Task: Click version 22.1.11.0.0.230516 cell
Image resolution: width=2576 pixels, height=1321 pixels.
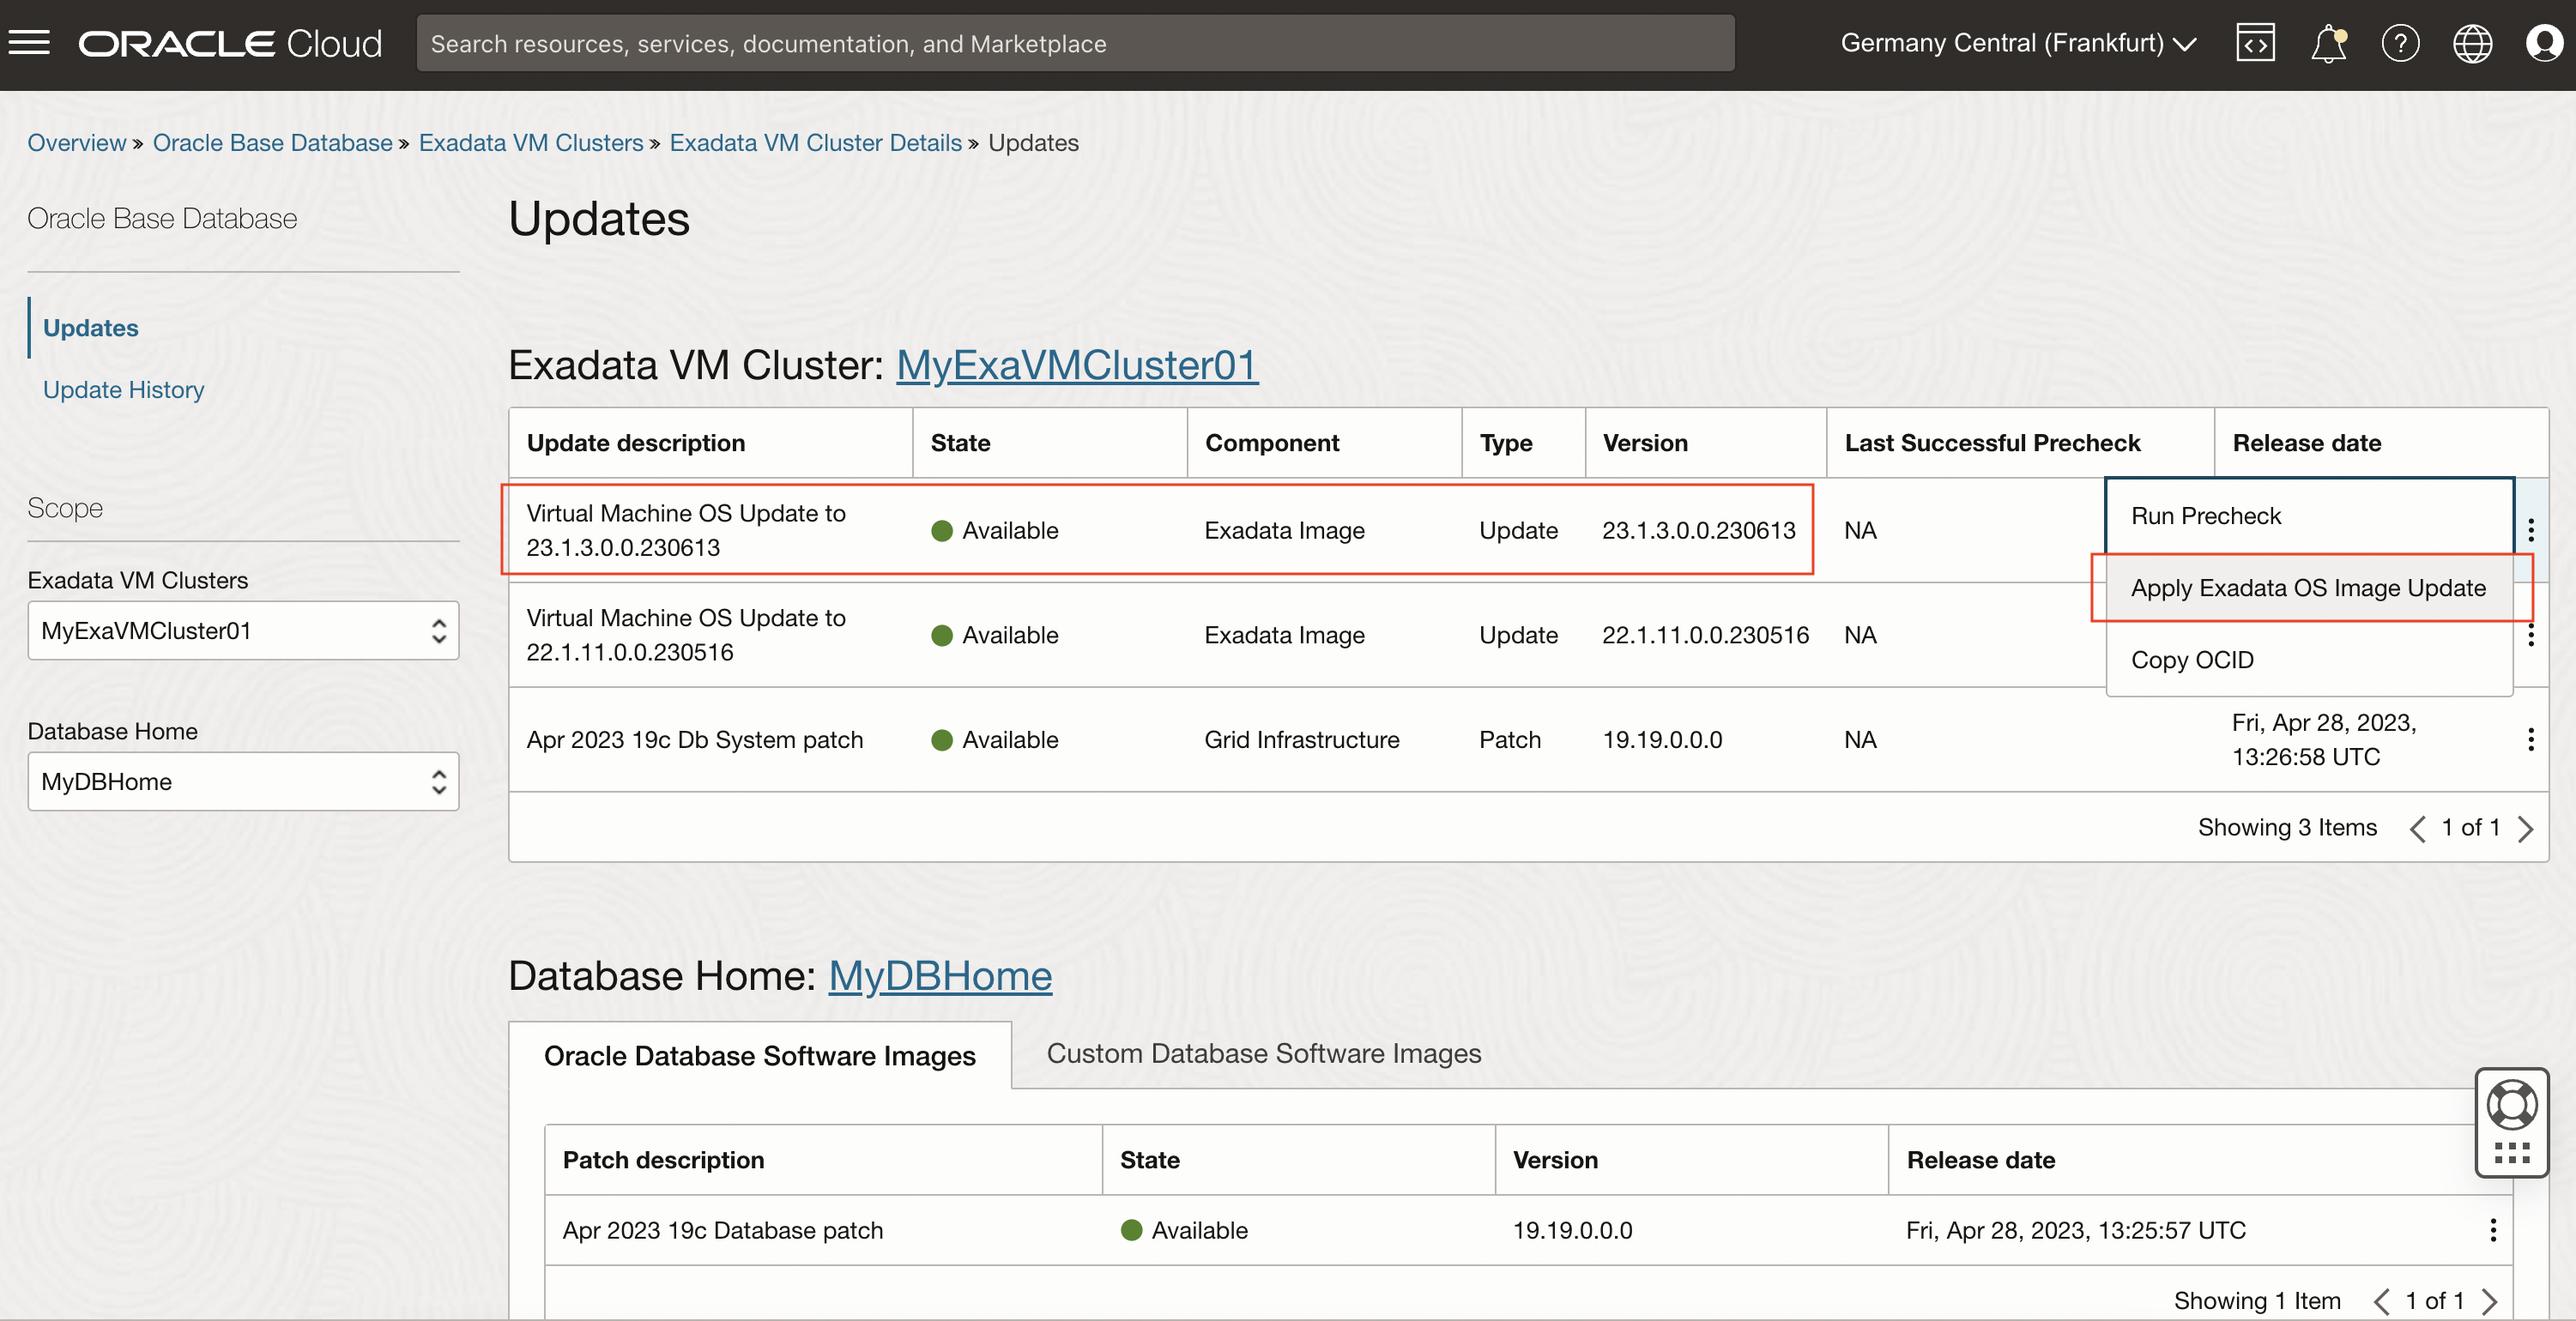Action: [x=1705, y=635]
